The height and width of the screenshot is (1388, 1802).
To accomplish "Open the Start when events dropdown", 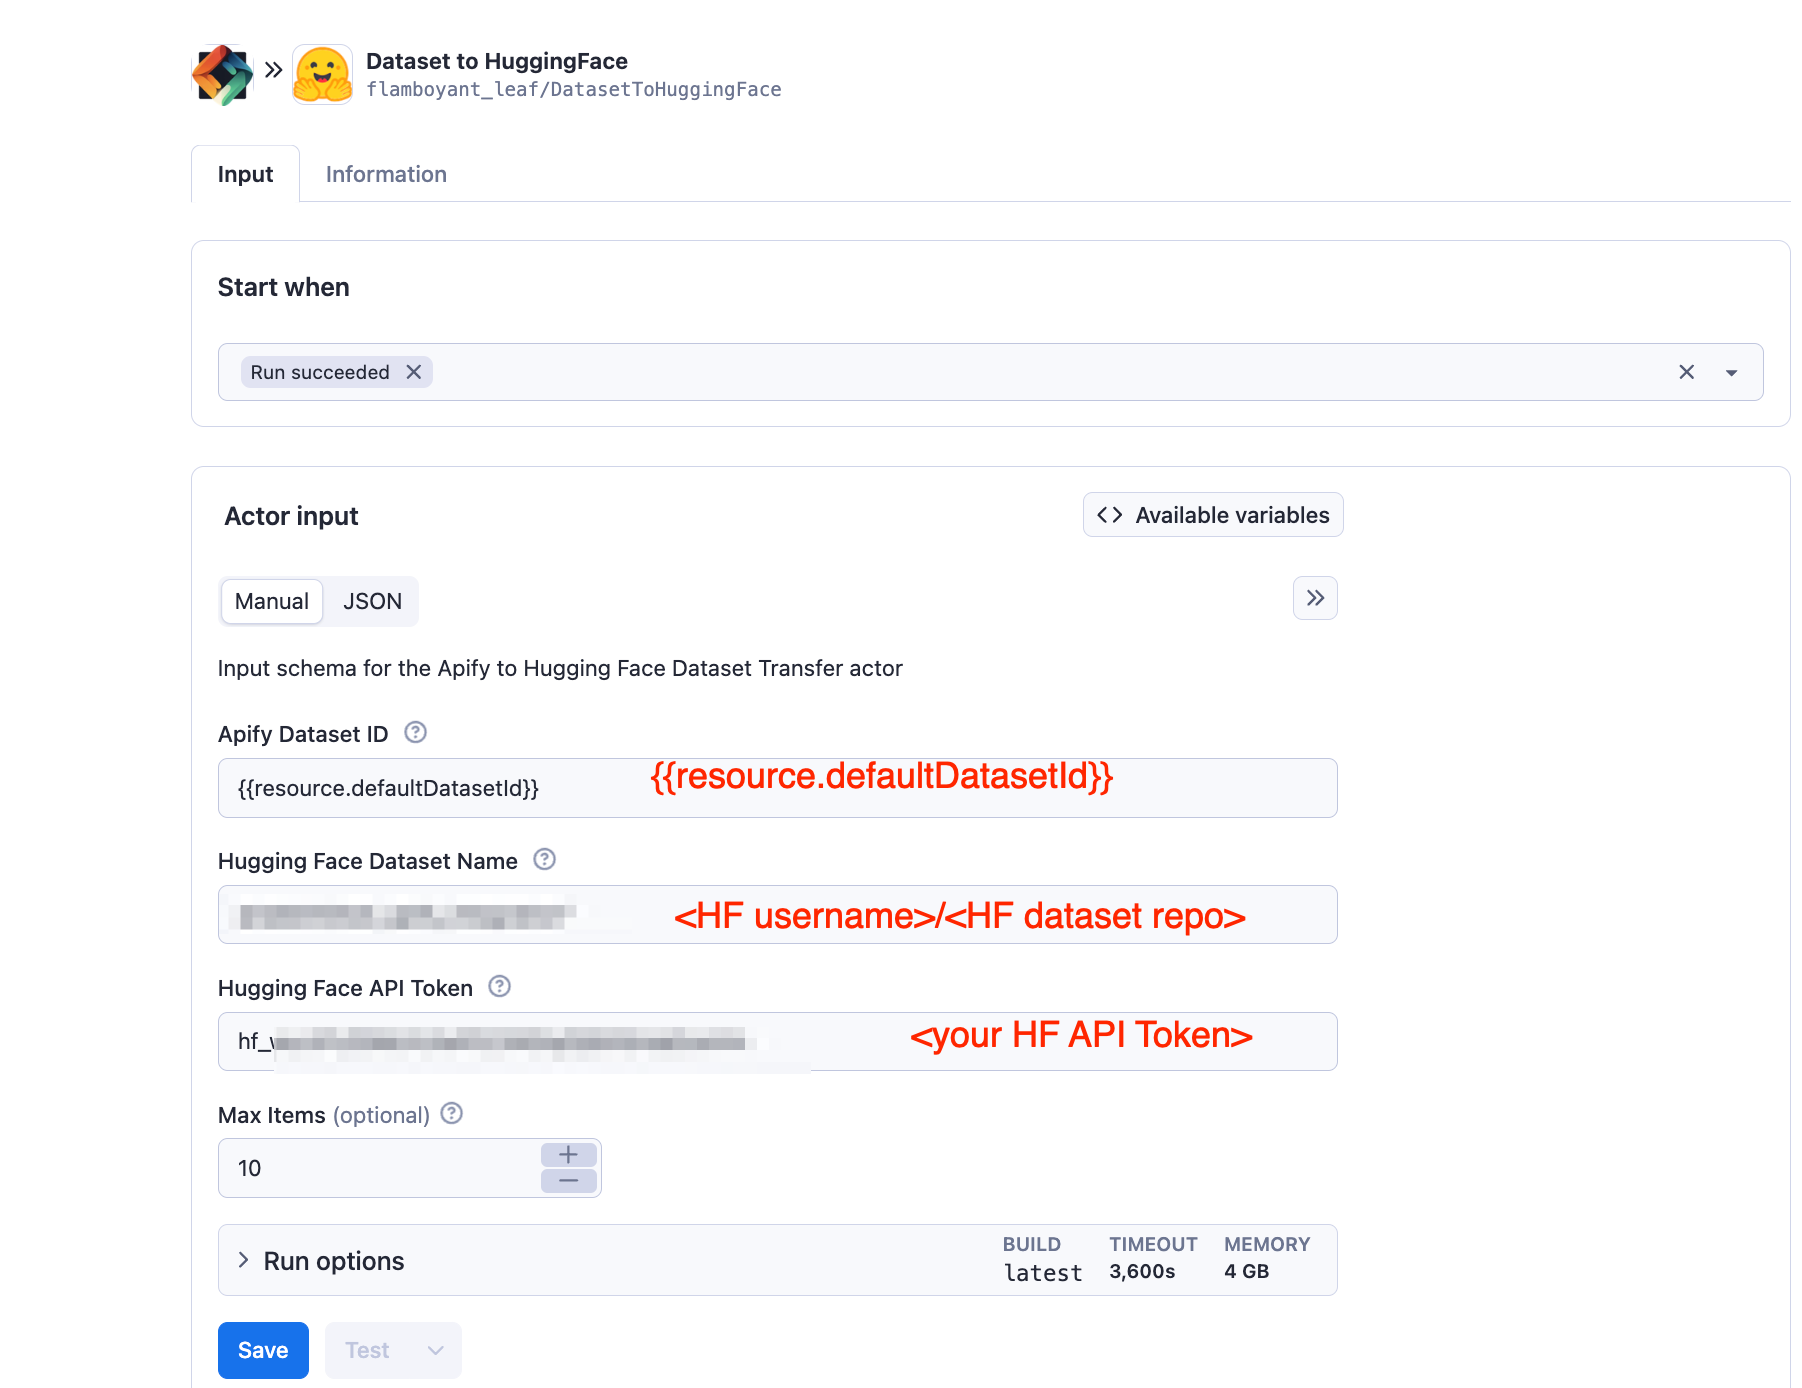I will point(1731,372).
